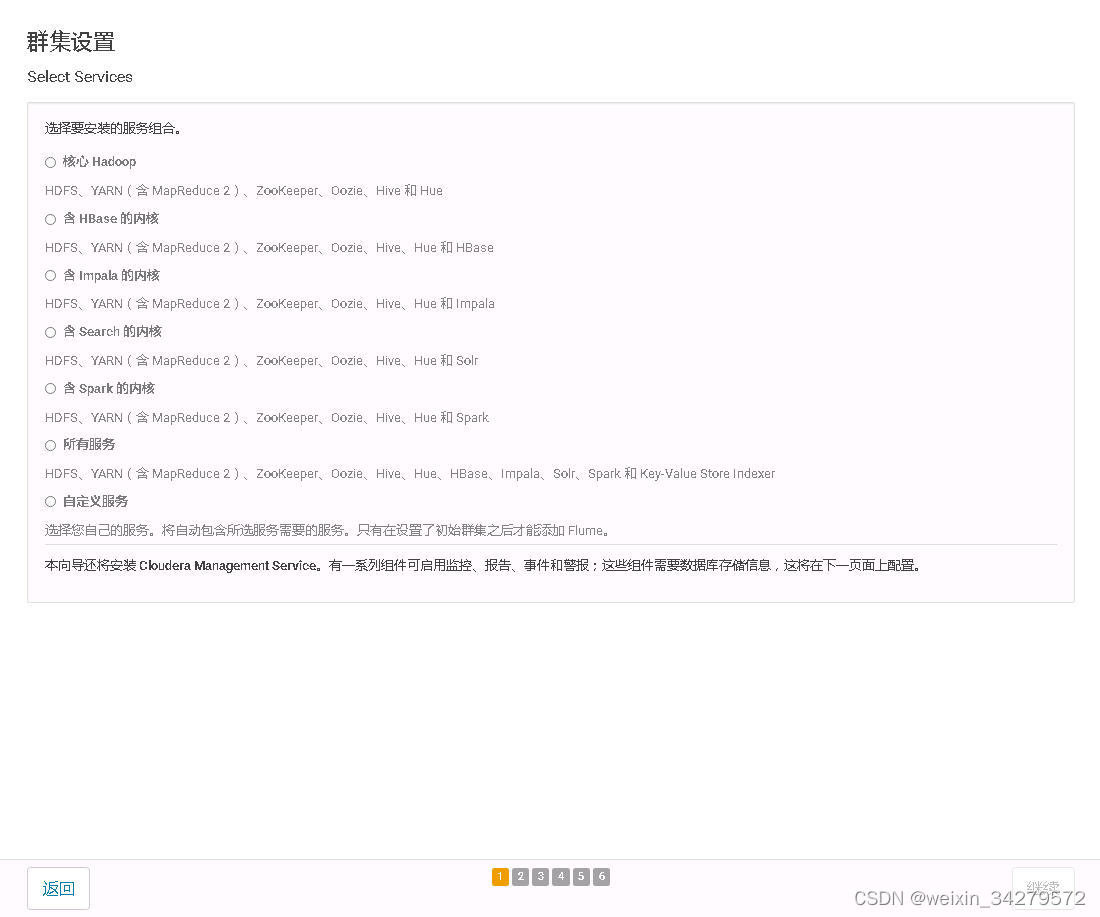Click service list ending 'Hue 和 HBase'

(x=269, y=247)
